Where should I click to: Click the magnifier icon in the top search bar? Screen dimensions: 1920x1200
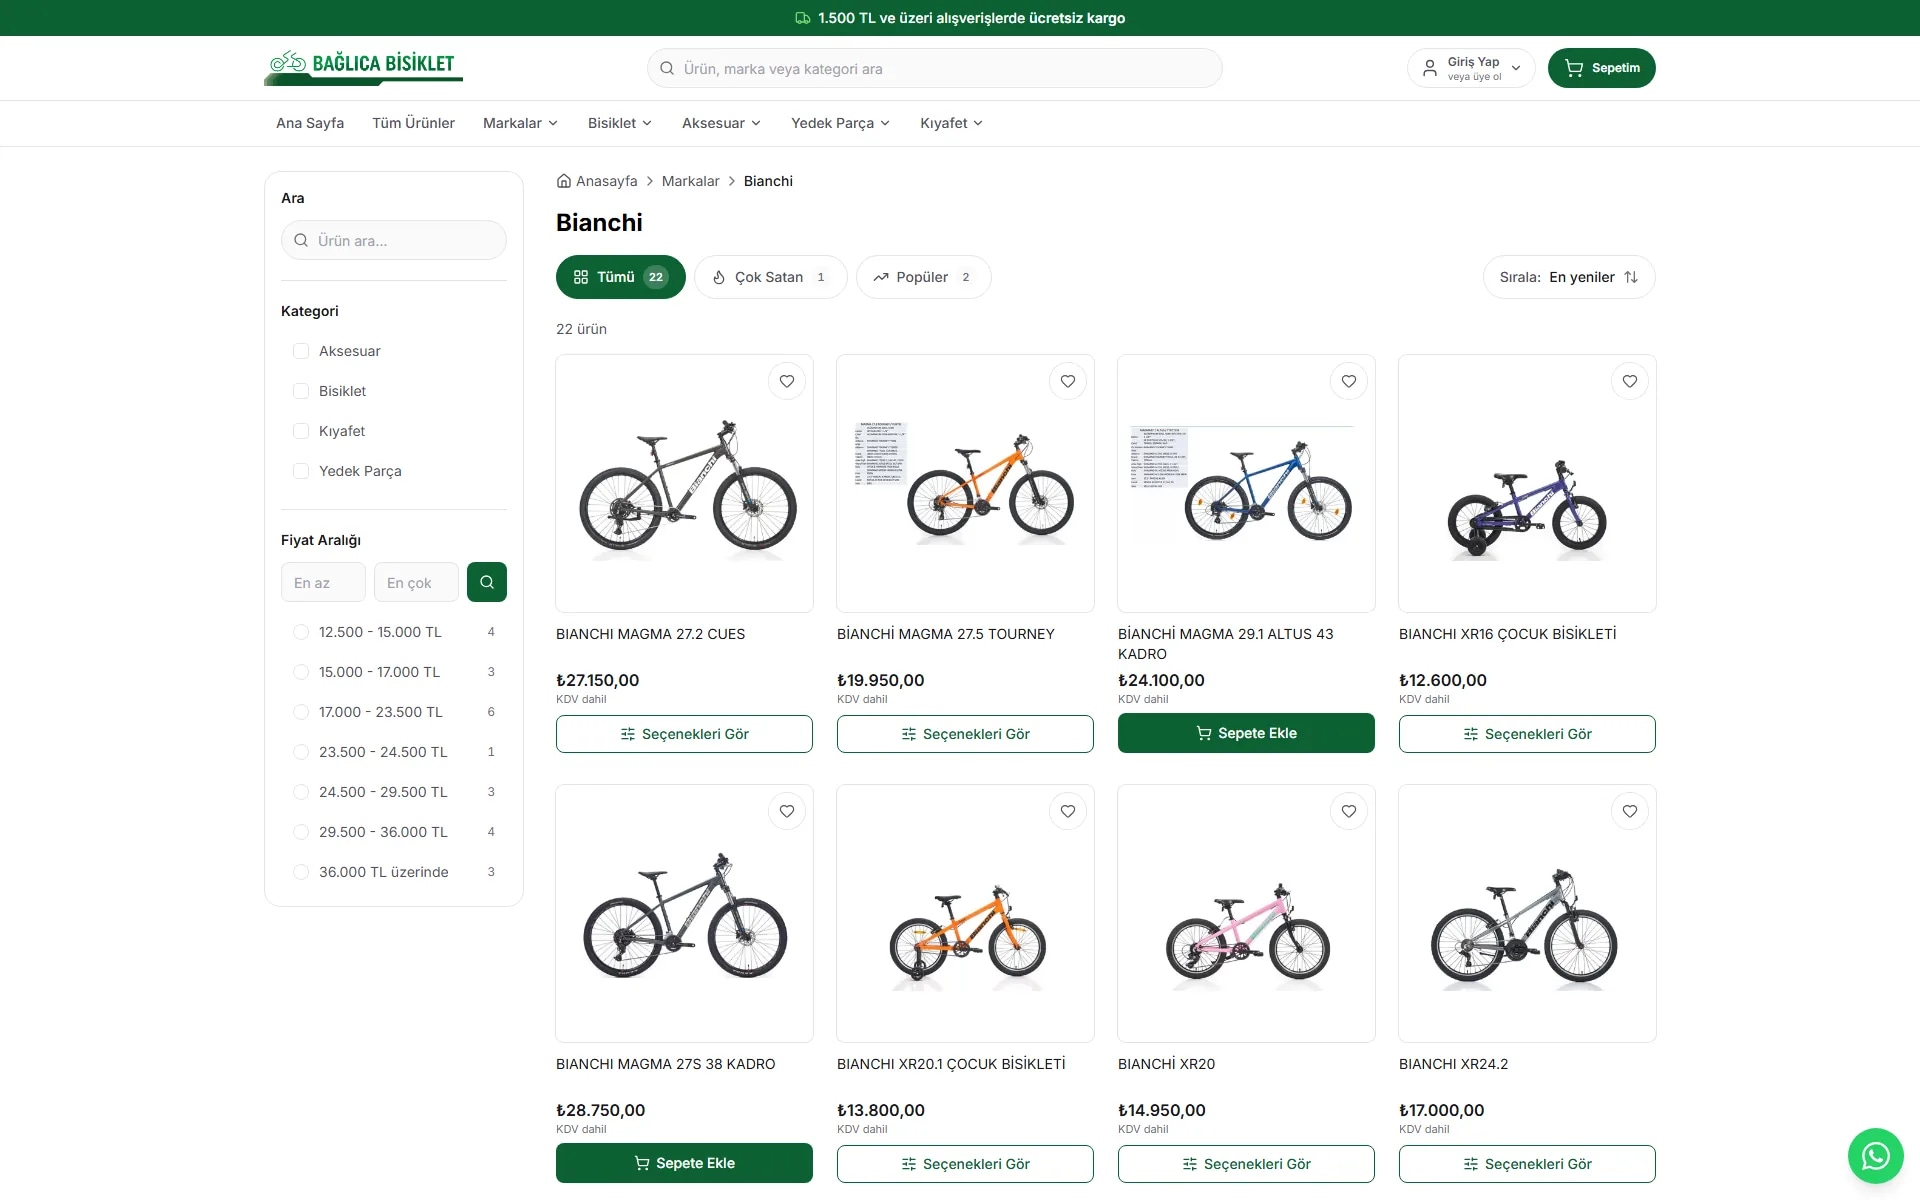tap(667, 68)
